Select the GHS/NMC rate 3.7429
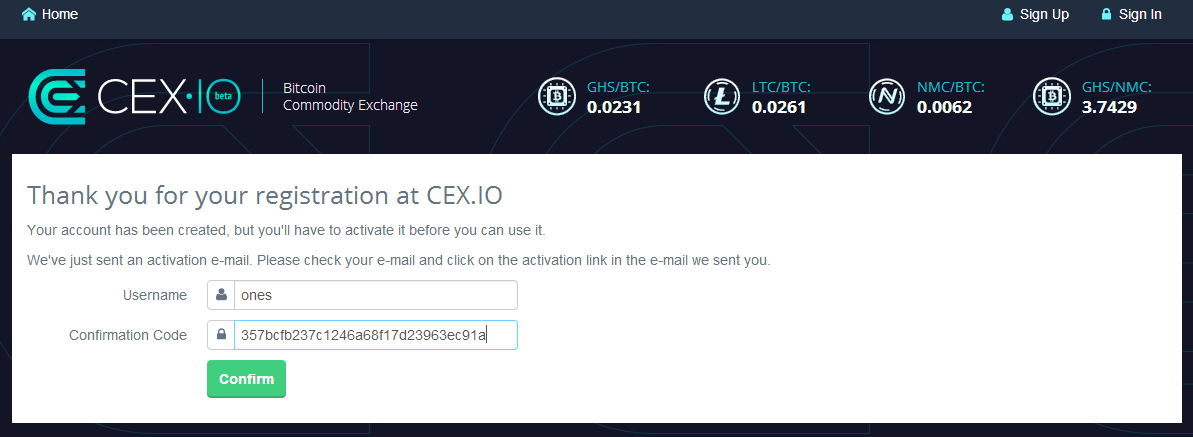 coord(1109,107)
